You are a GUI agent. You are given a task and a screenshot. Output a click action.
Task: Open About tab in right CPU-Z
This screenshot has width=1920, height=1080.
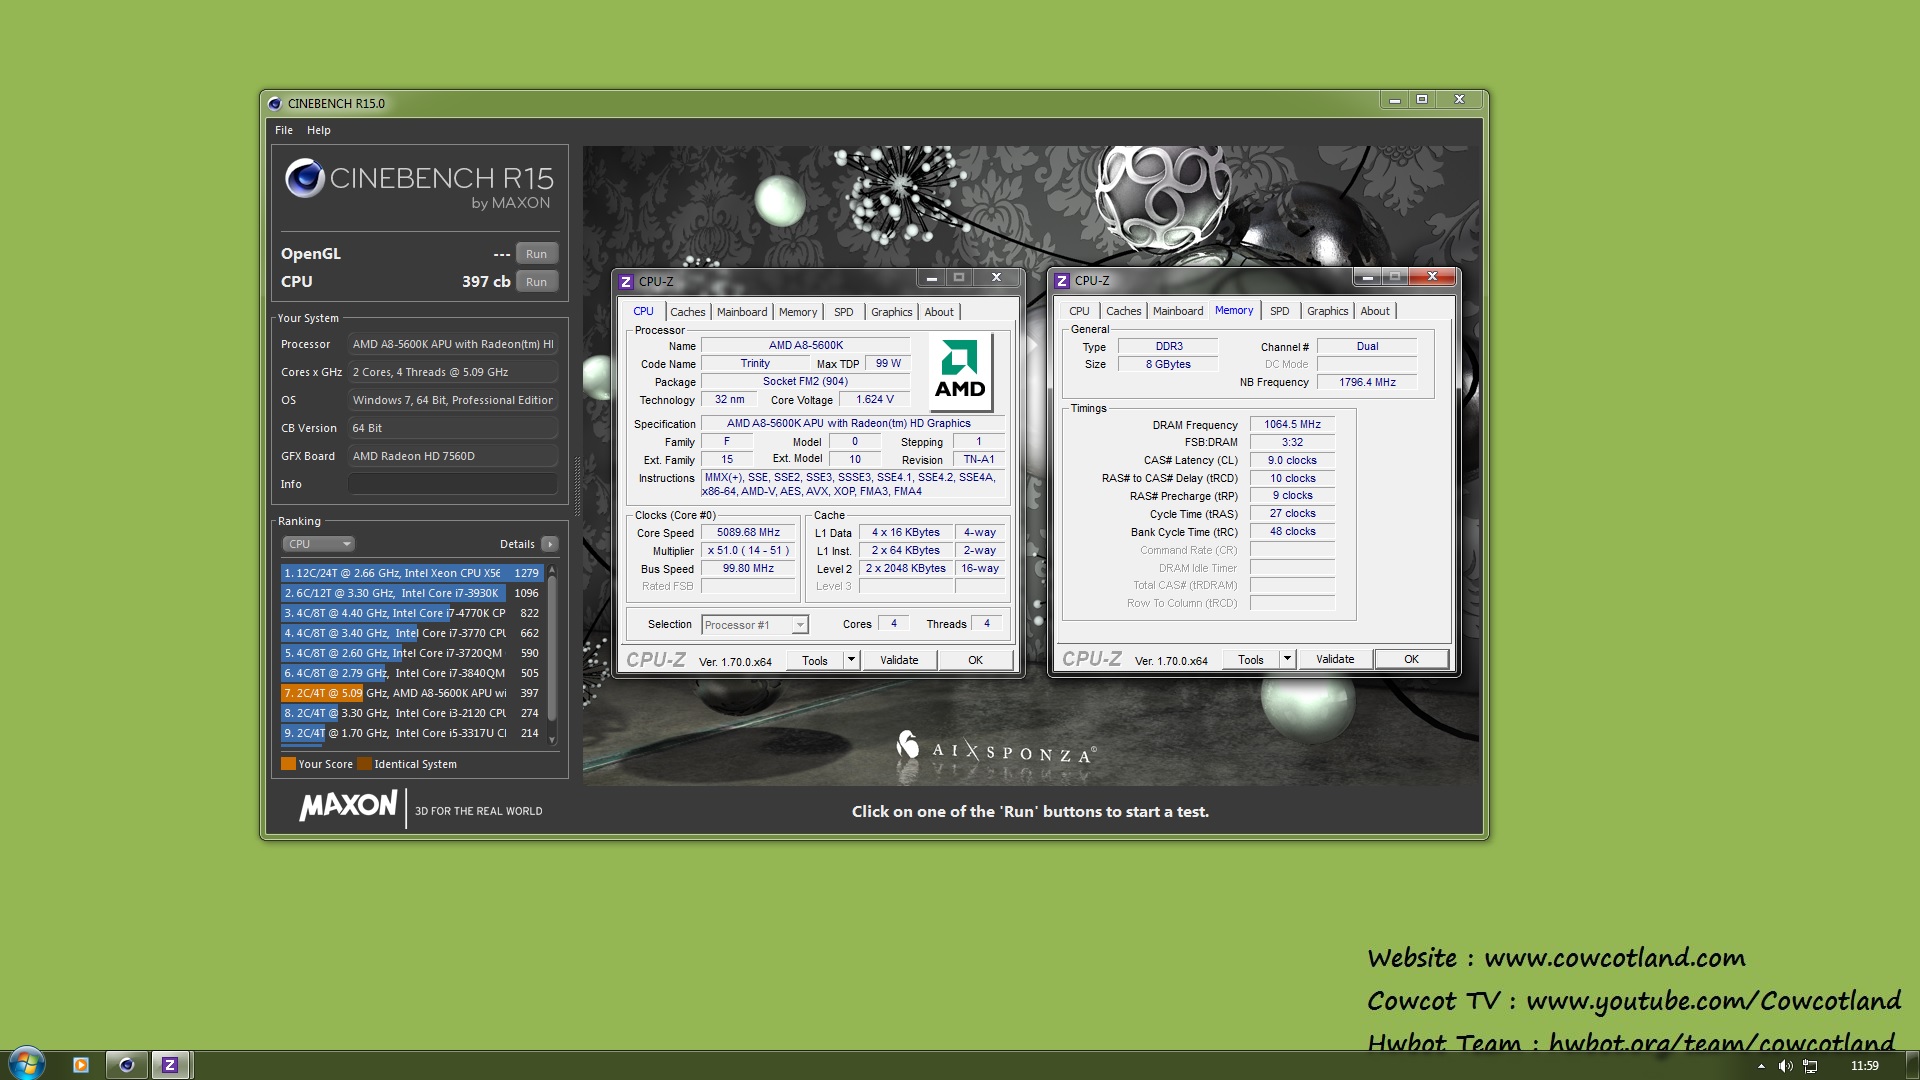point(1375,311)
